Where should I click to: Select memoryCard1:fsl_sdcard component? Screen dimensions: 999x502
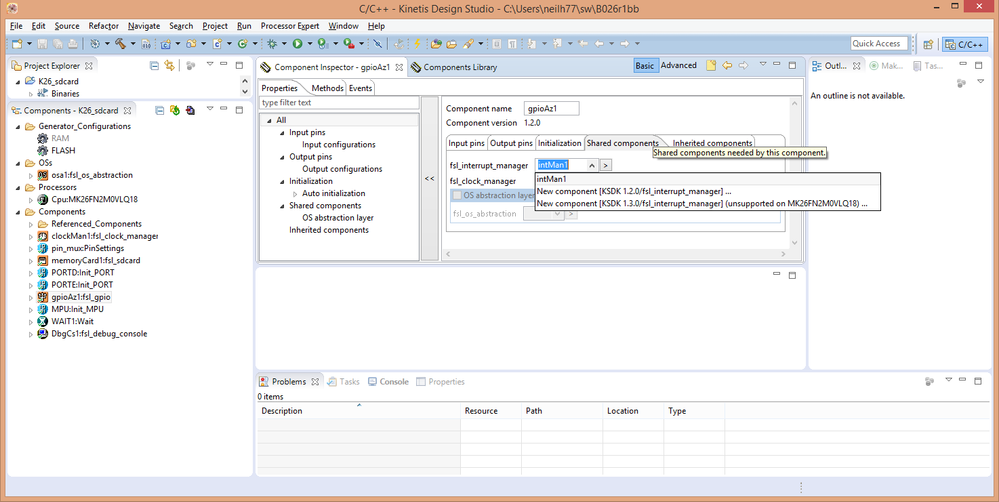click(x=96, y=261)
